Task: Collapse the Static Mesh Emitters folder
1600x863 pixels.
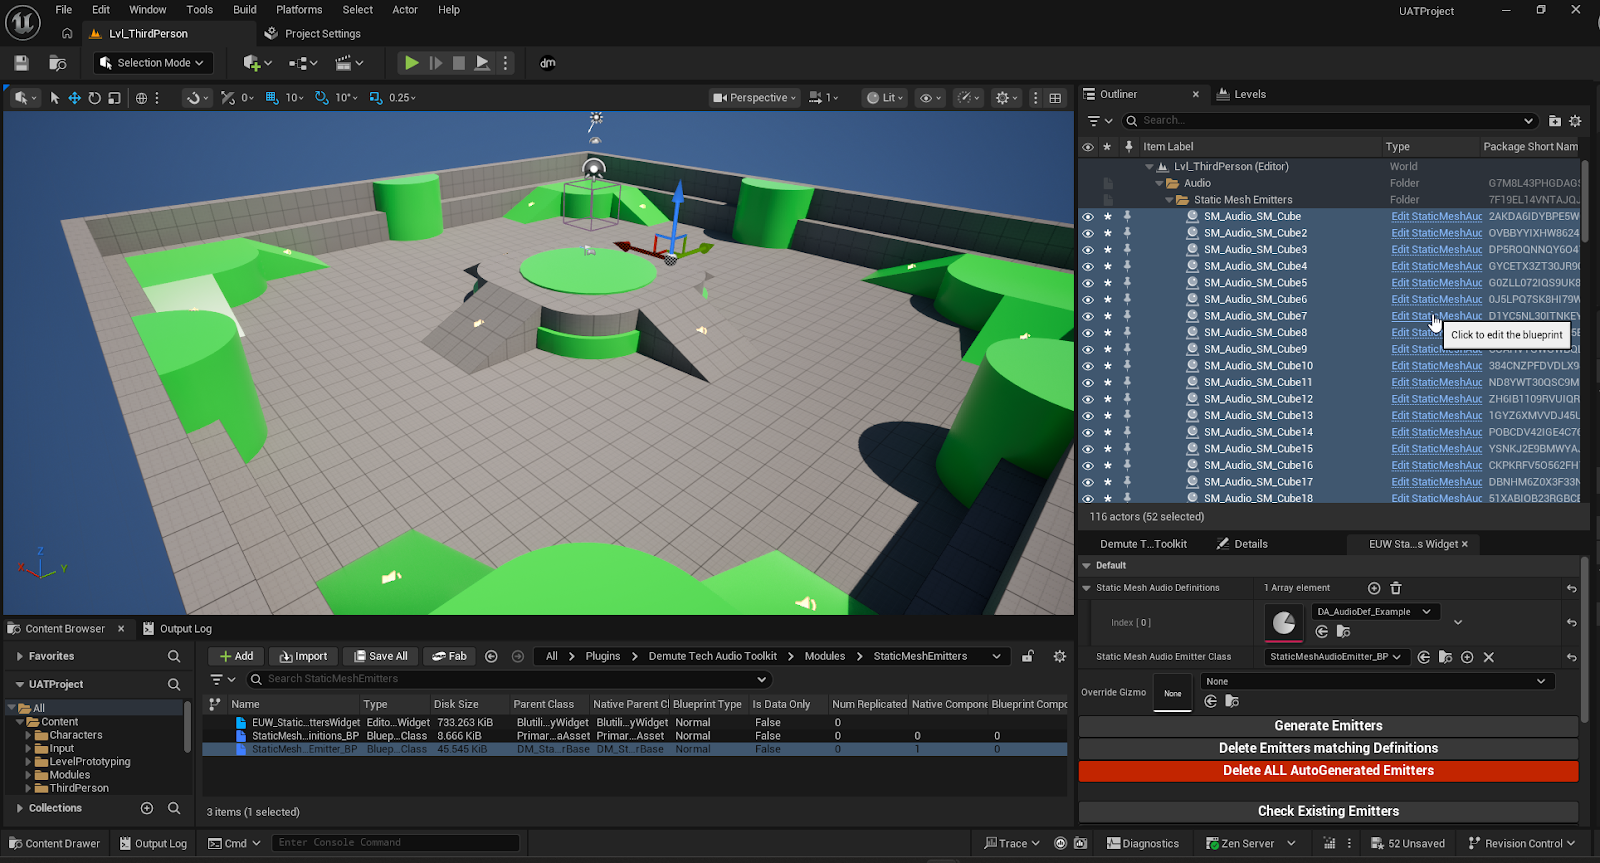Action: coord(1169,200)
